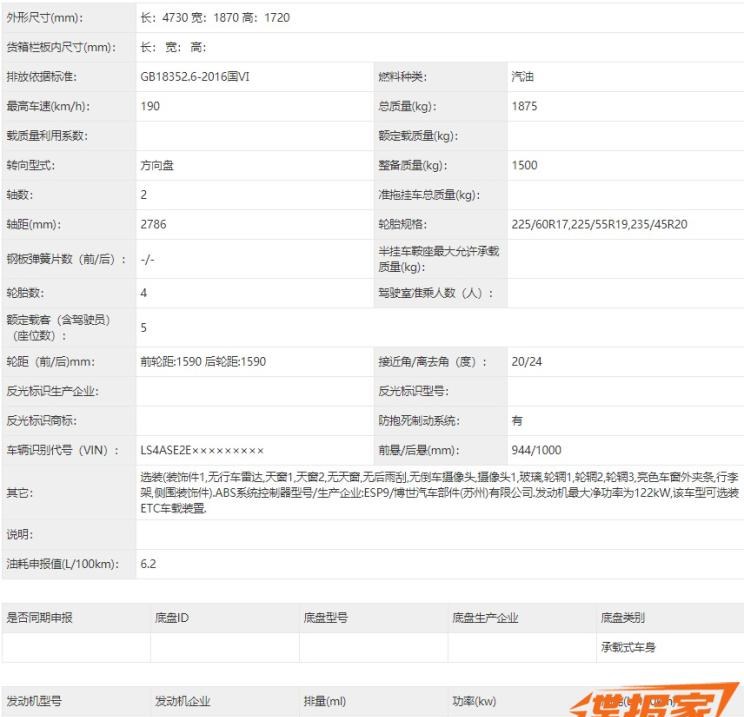Viewport: 744px width, 717px height.
Task: Select the track value 前轮距:1590 后轮距:1590
Action: click(203, 362)
